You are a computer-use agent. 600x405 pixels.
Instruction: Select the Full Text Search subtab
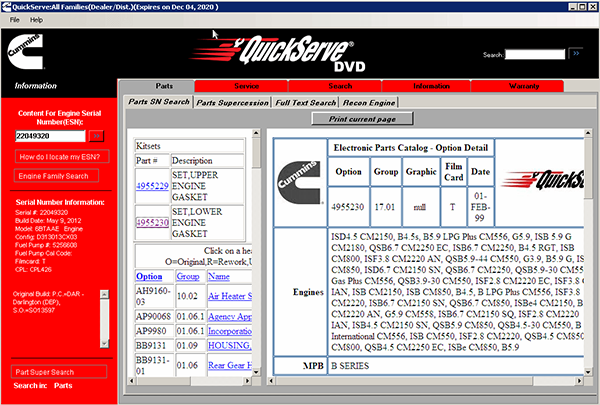coord(305,103)
